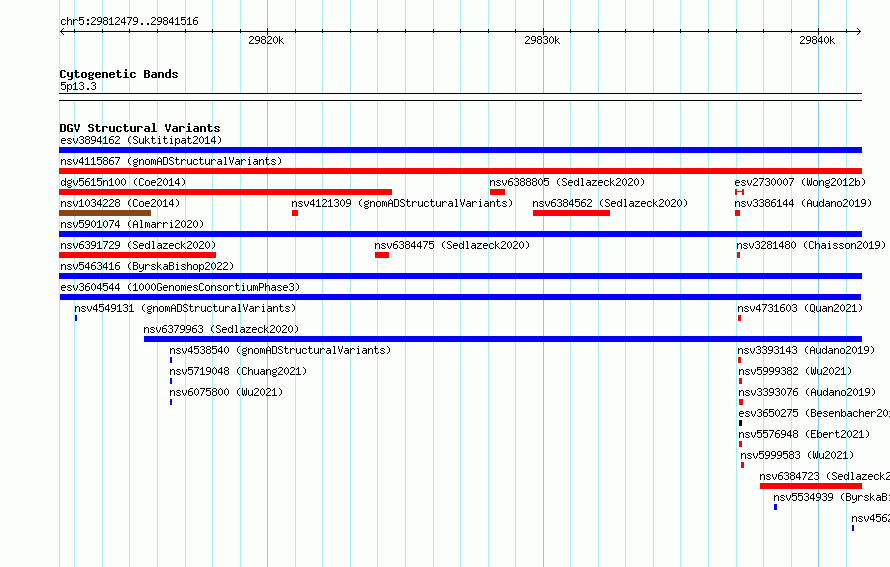Image resolution: width=890 pixels, height=567 pixels.
Task: Open nsv5901074 (Almarri2020) label
Action: tap(132, 224)
